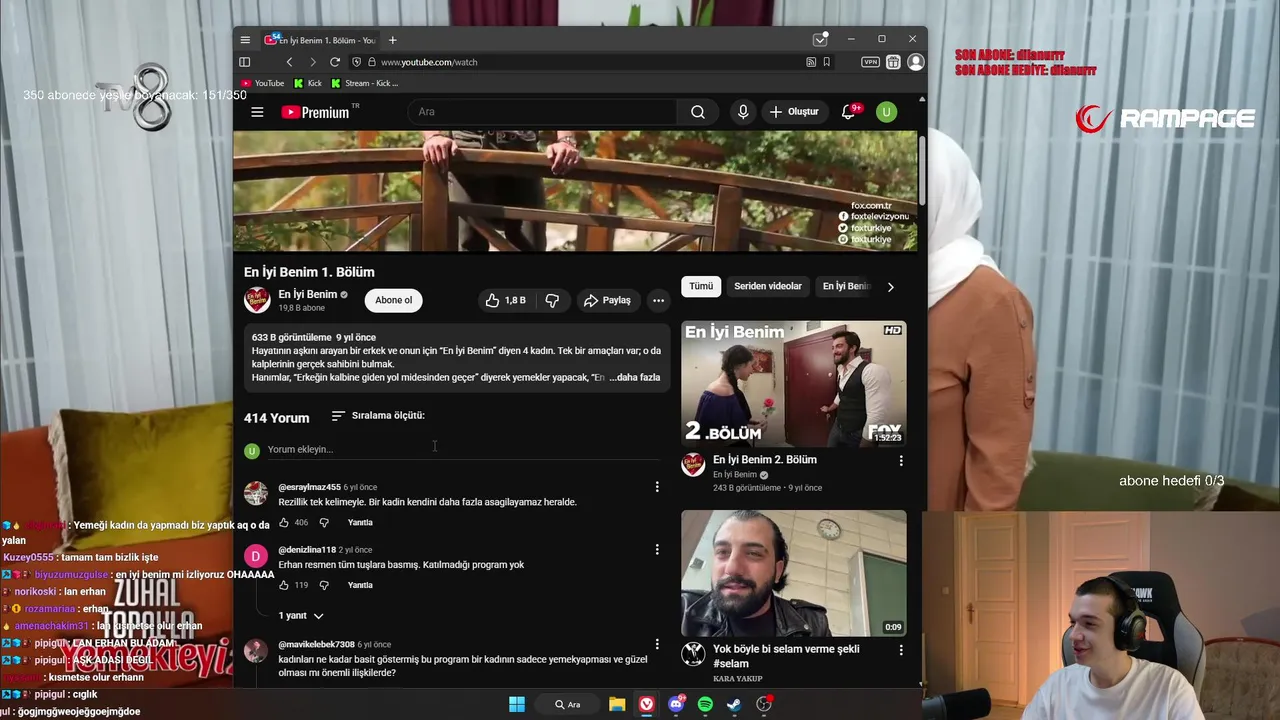Dislike the esraylmaz455 comment

point(324,522)
